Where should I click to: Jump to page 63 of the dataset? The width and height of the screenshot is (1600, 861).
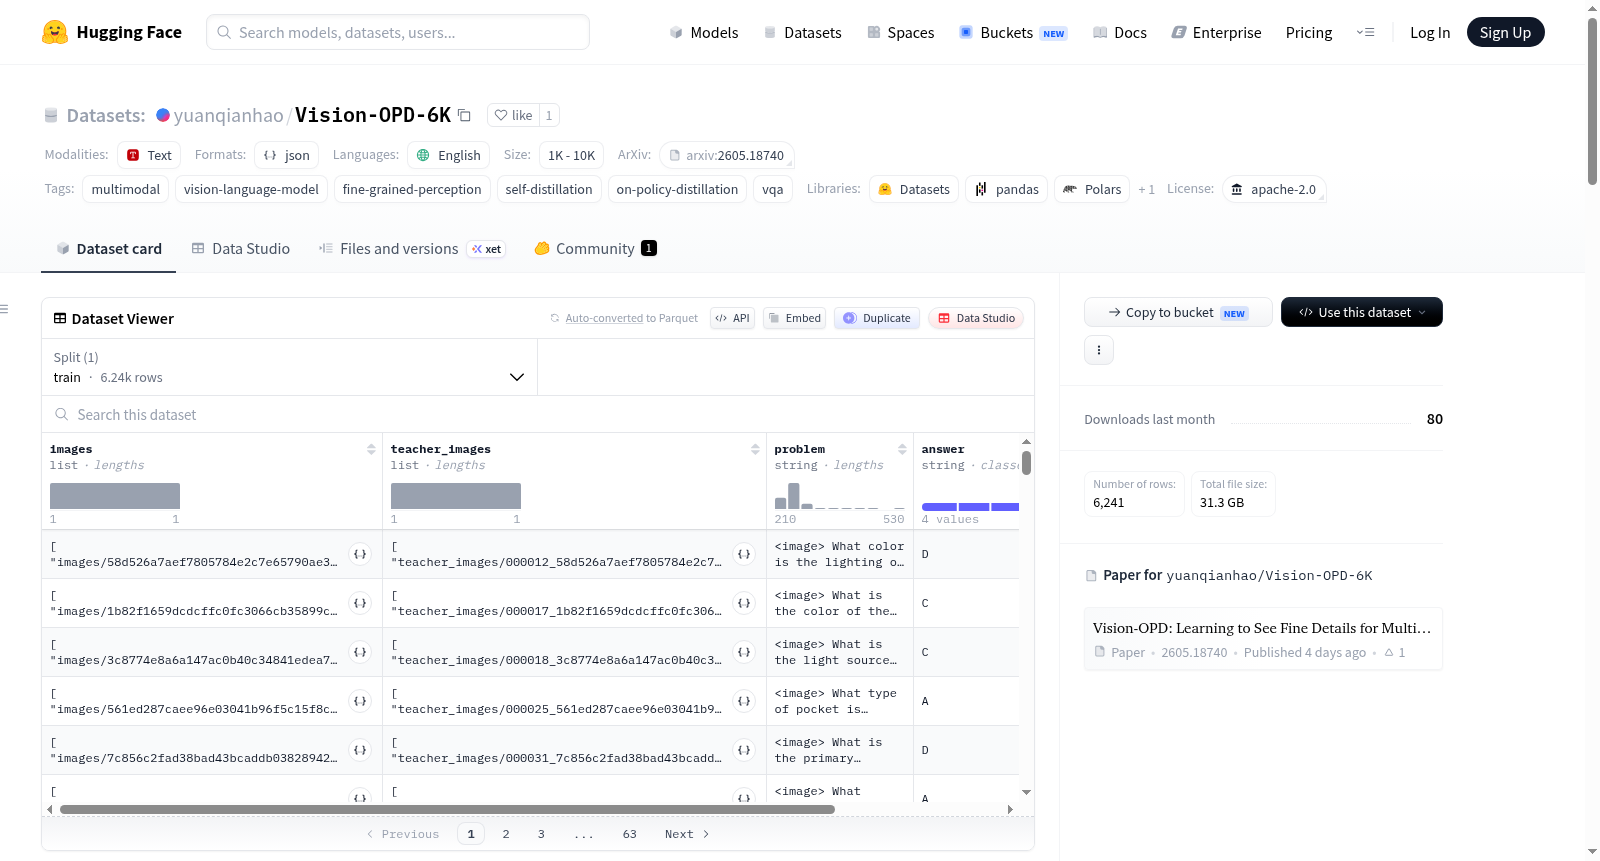pyautogui.click(x=629, y=834)
